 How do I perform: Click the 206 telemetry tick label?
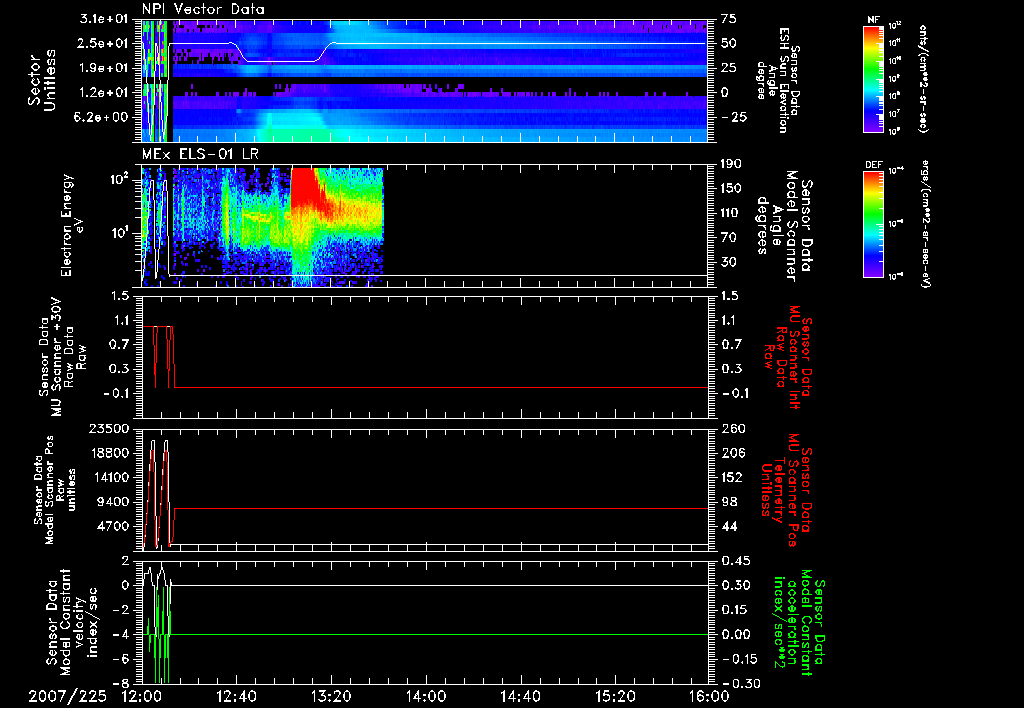[731, 453]
